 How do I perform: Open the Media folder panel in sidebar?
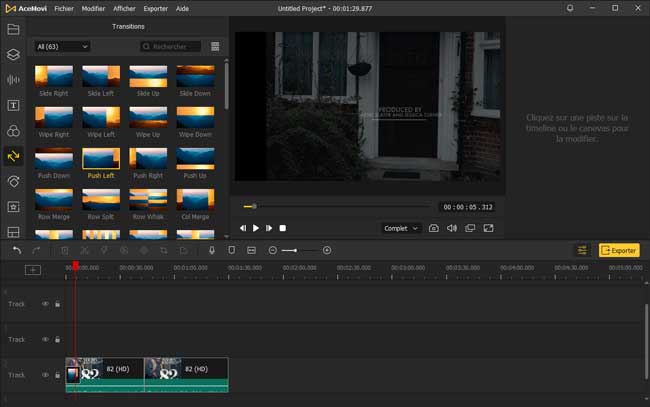13,29
